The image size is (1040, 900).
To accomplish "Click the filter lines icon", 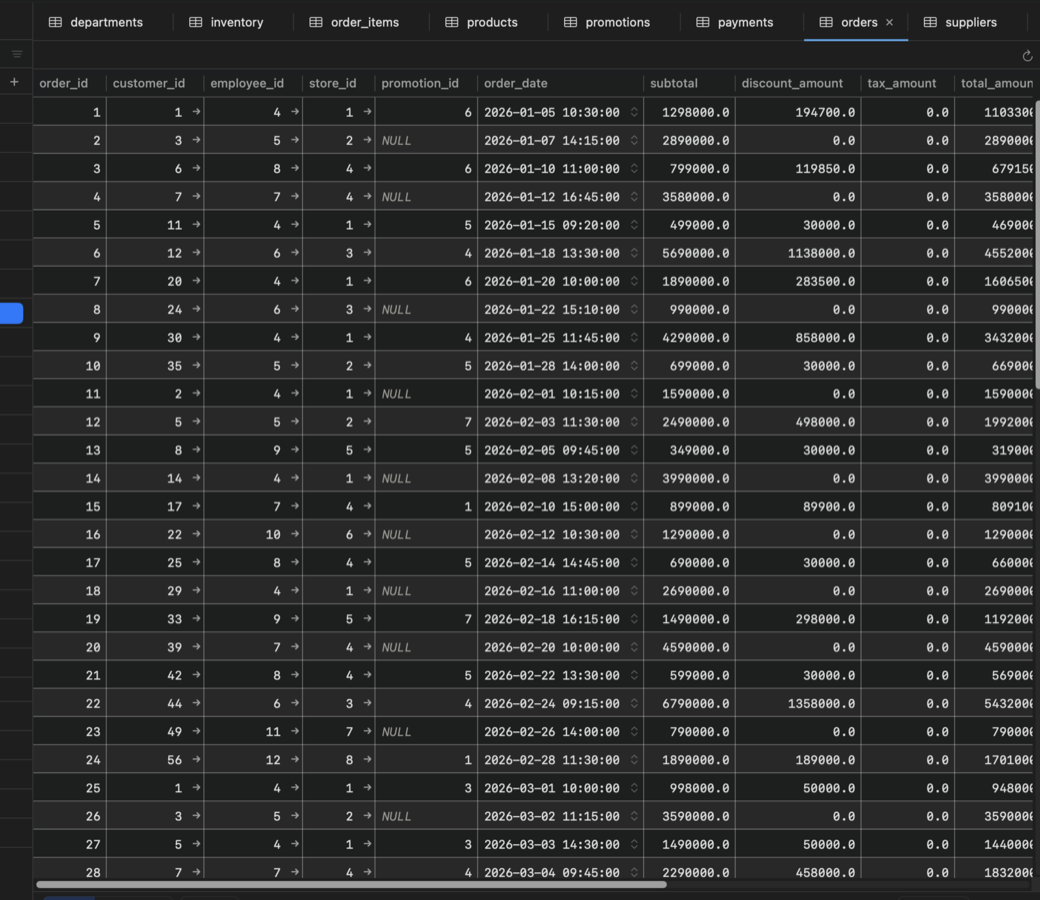I will point(17,54).
